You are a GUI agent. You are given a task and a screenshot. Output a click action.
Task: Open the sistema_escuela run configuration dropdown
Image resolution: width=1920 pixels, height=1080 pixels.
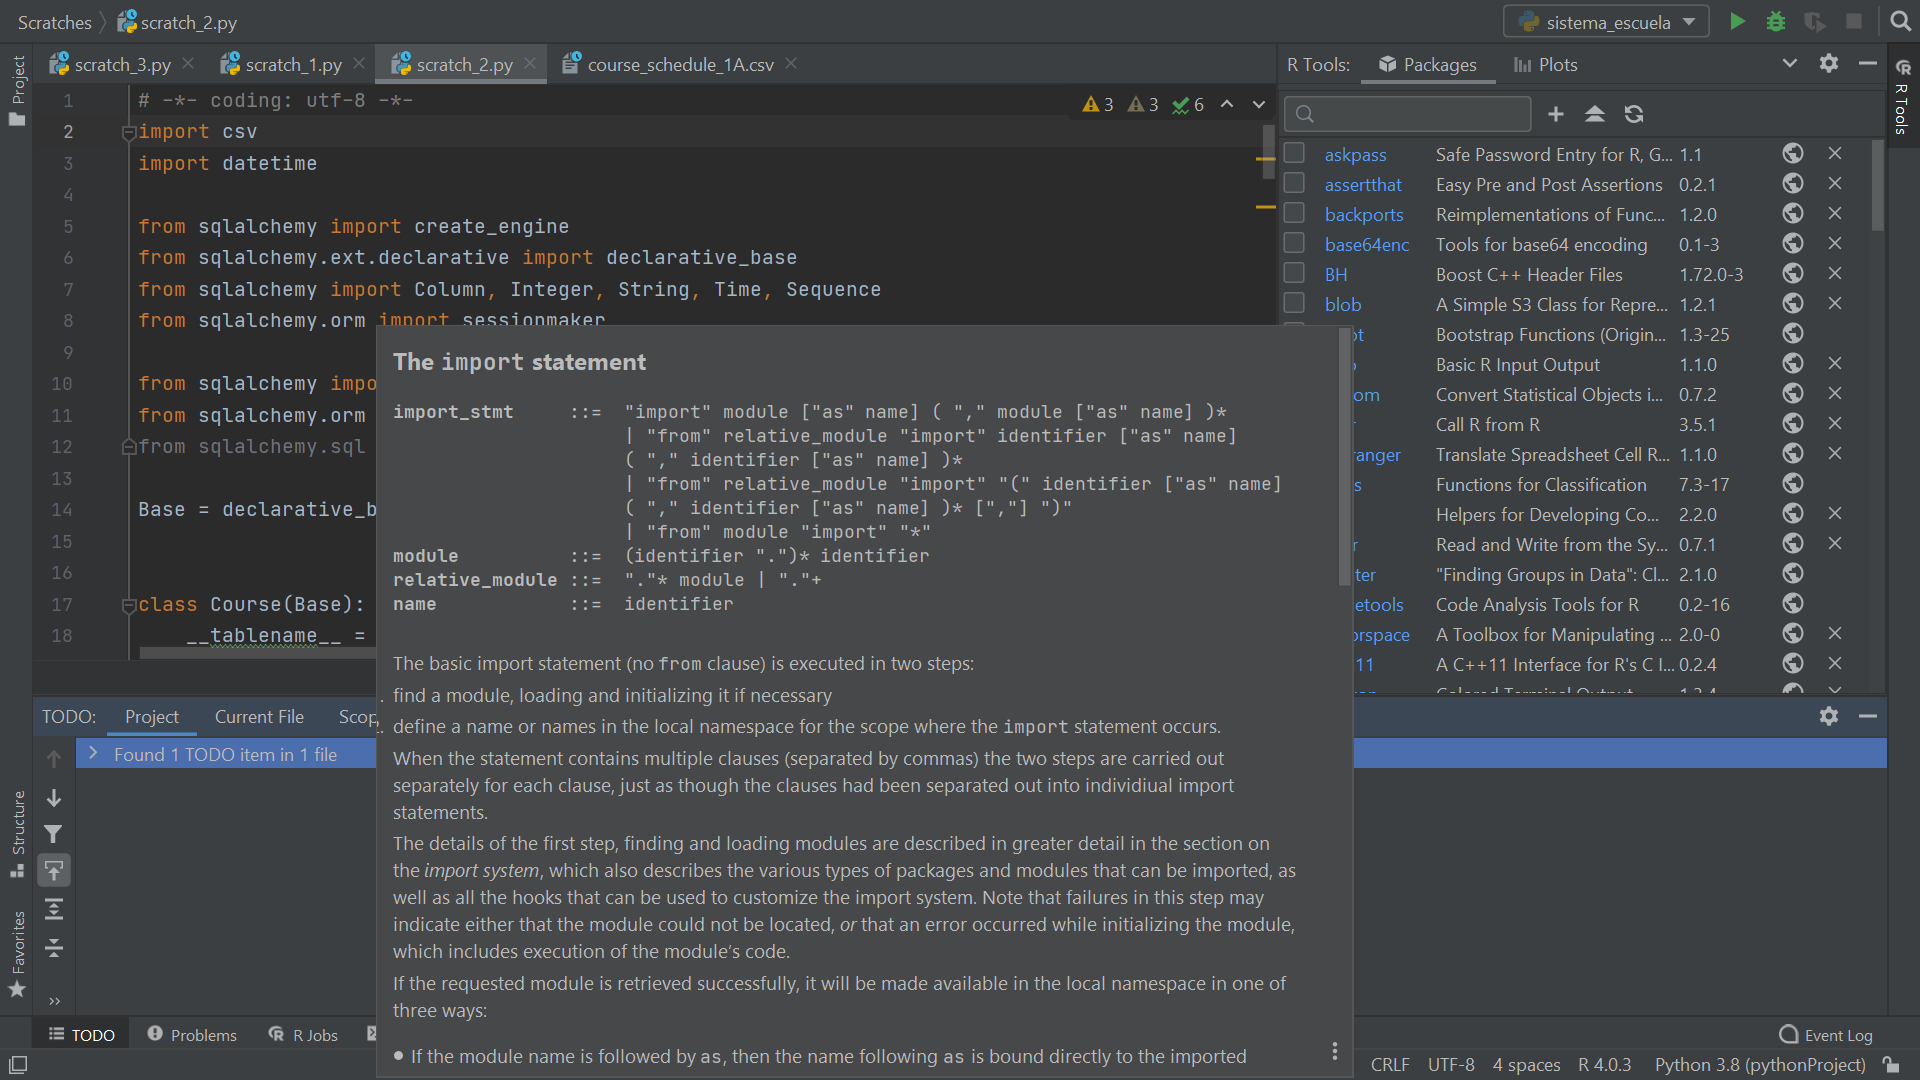click(x=1690, y=21)
